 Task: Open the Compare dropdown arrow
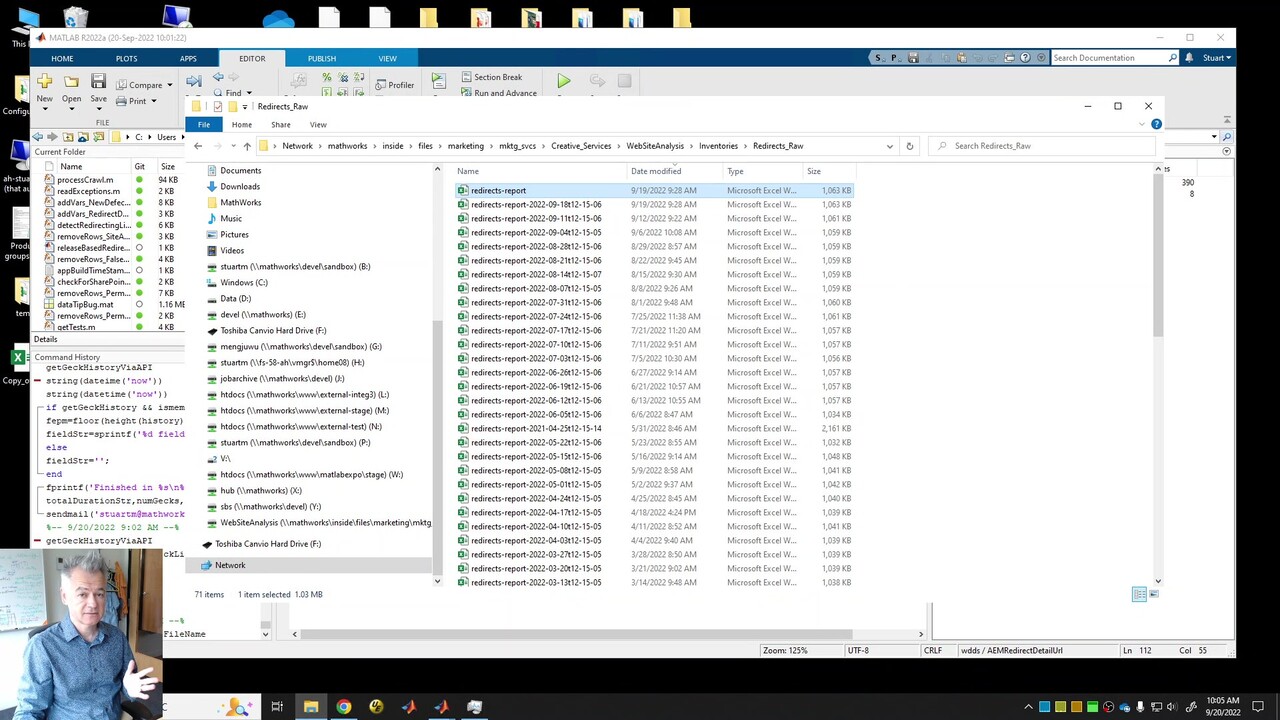[169, 85]
